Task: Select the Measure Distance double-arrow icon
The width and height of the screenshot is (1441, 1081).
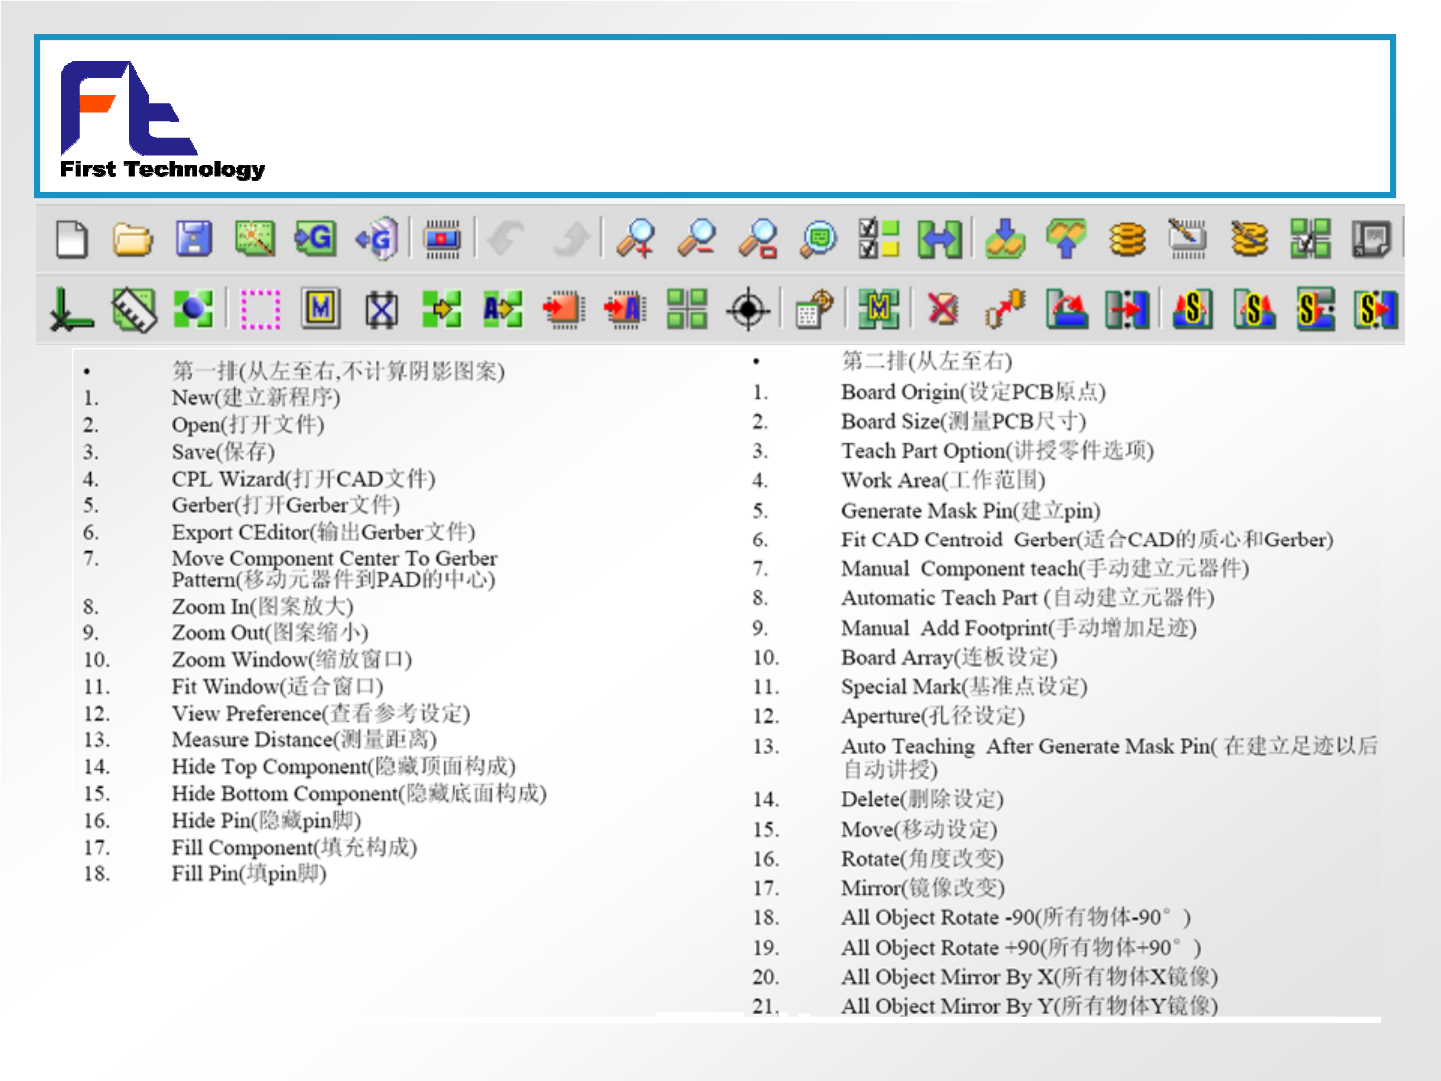Action: coord(940,239)
